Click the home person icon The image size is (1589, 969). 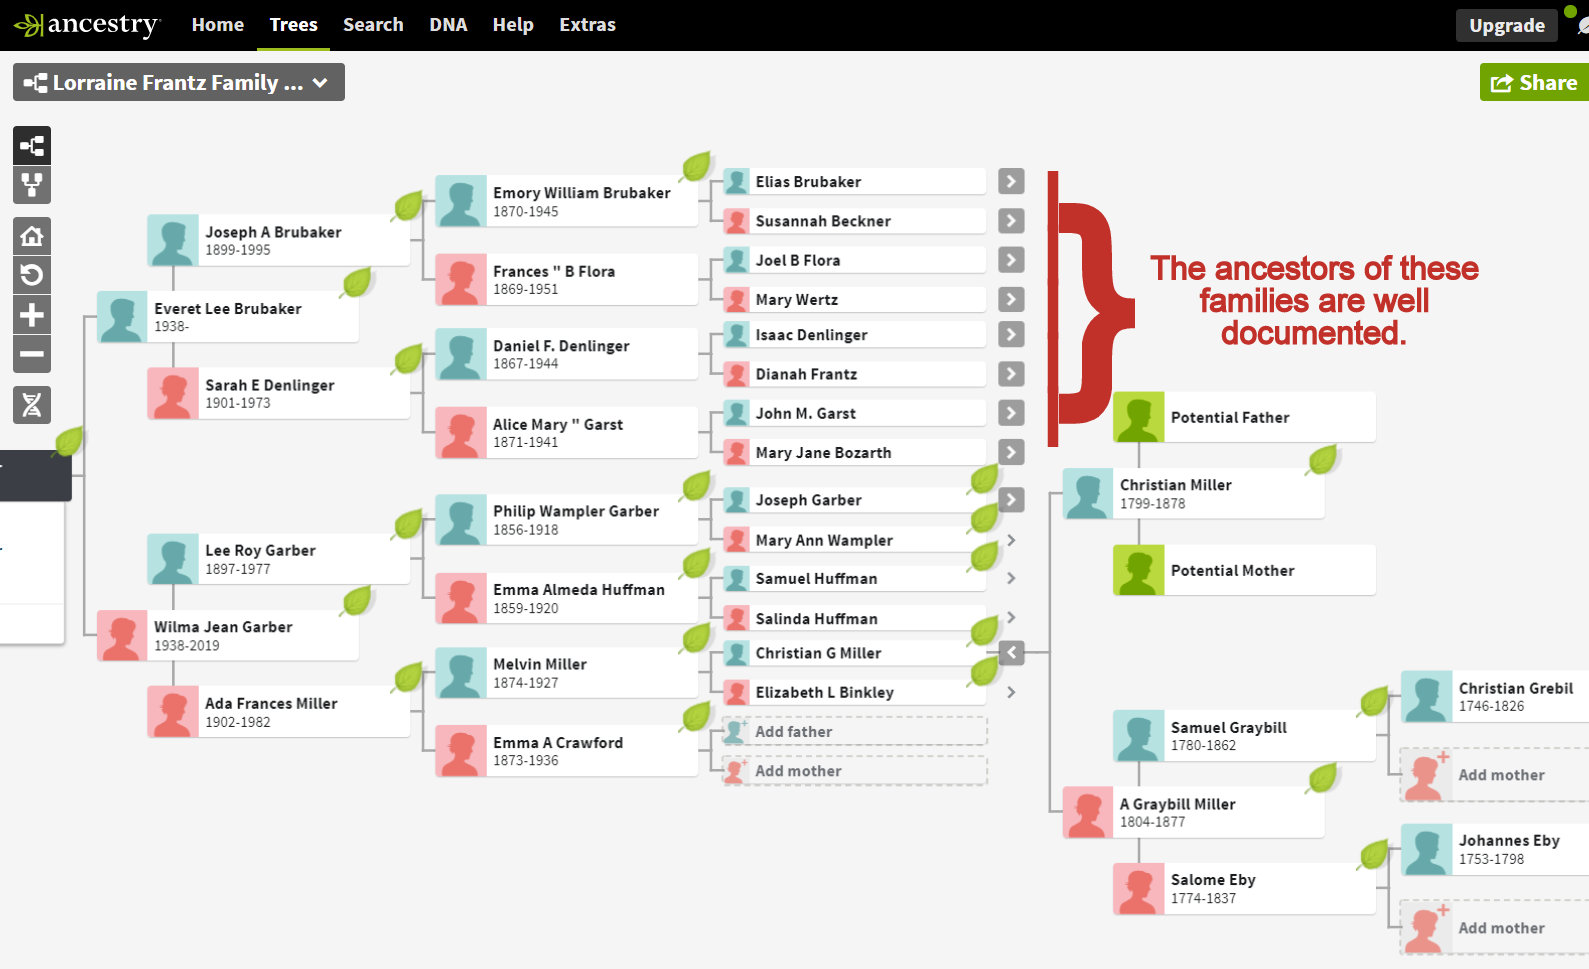coord(32,237)
